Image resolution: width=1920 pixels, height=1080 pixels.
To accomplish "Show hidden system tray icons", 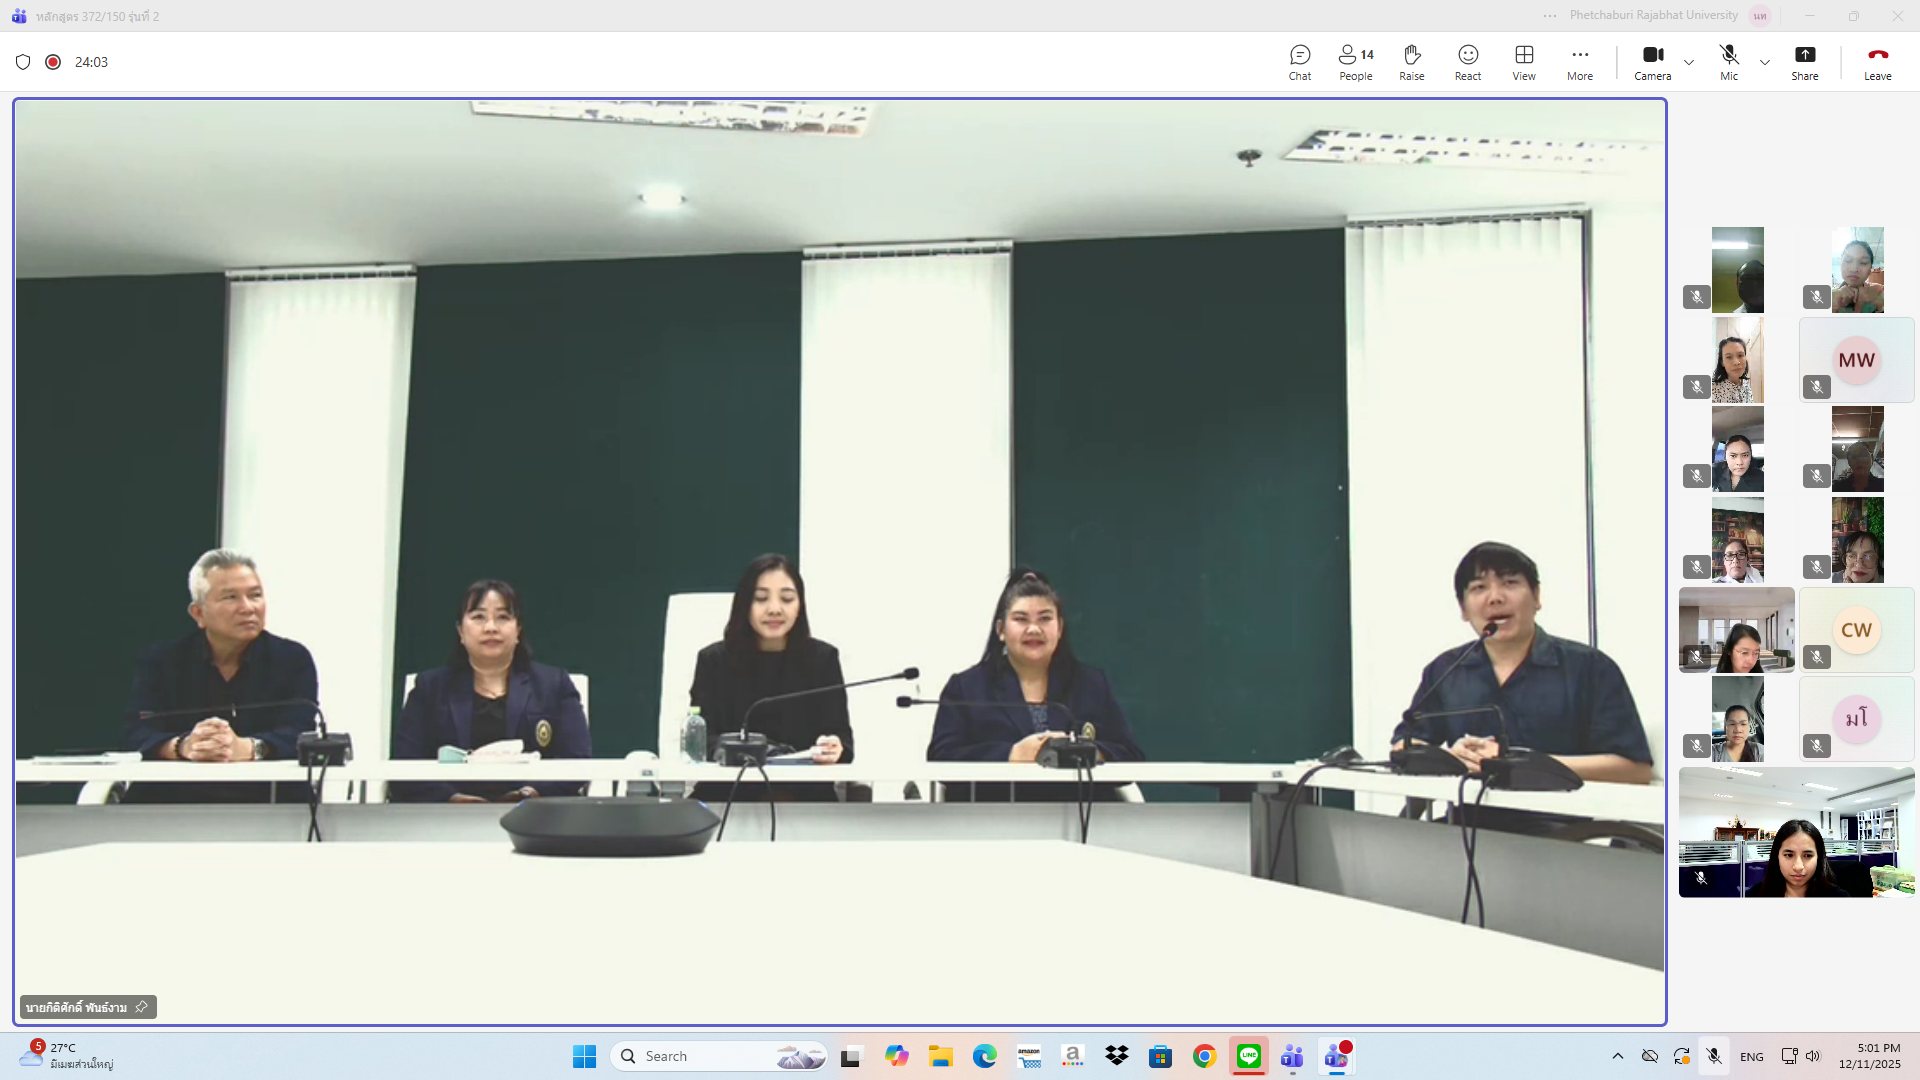I will click(x=1617, y=1056).
